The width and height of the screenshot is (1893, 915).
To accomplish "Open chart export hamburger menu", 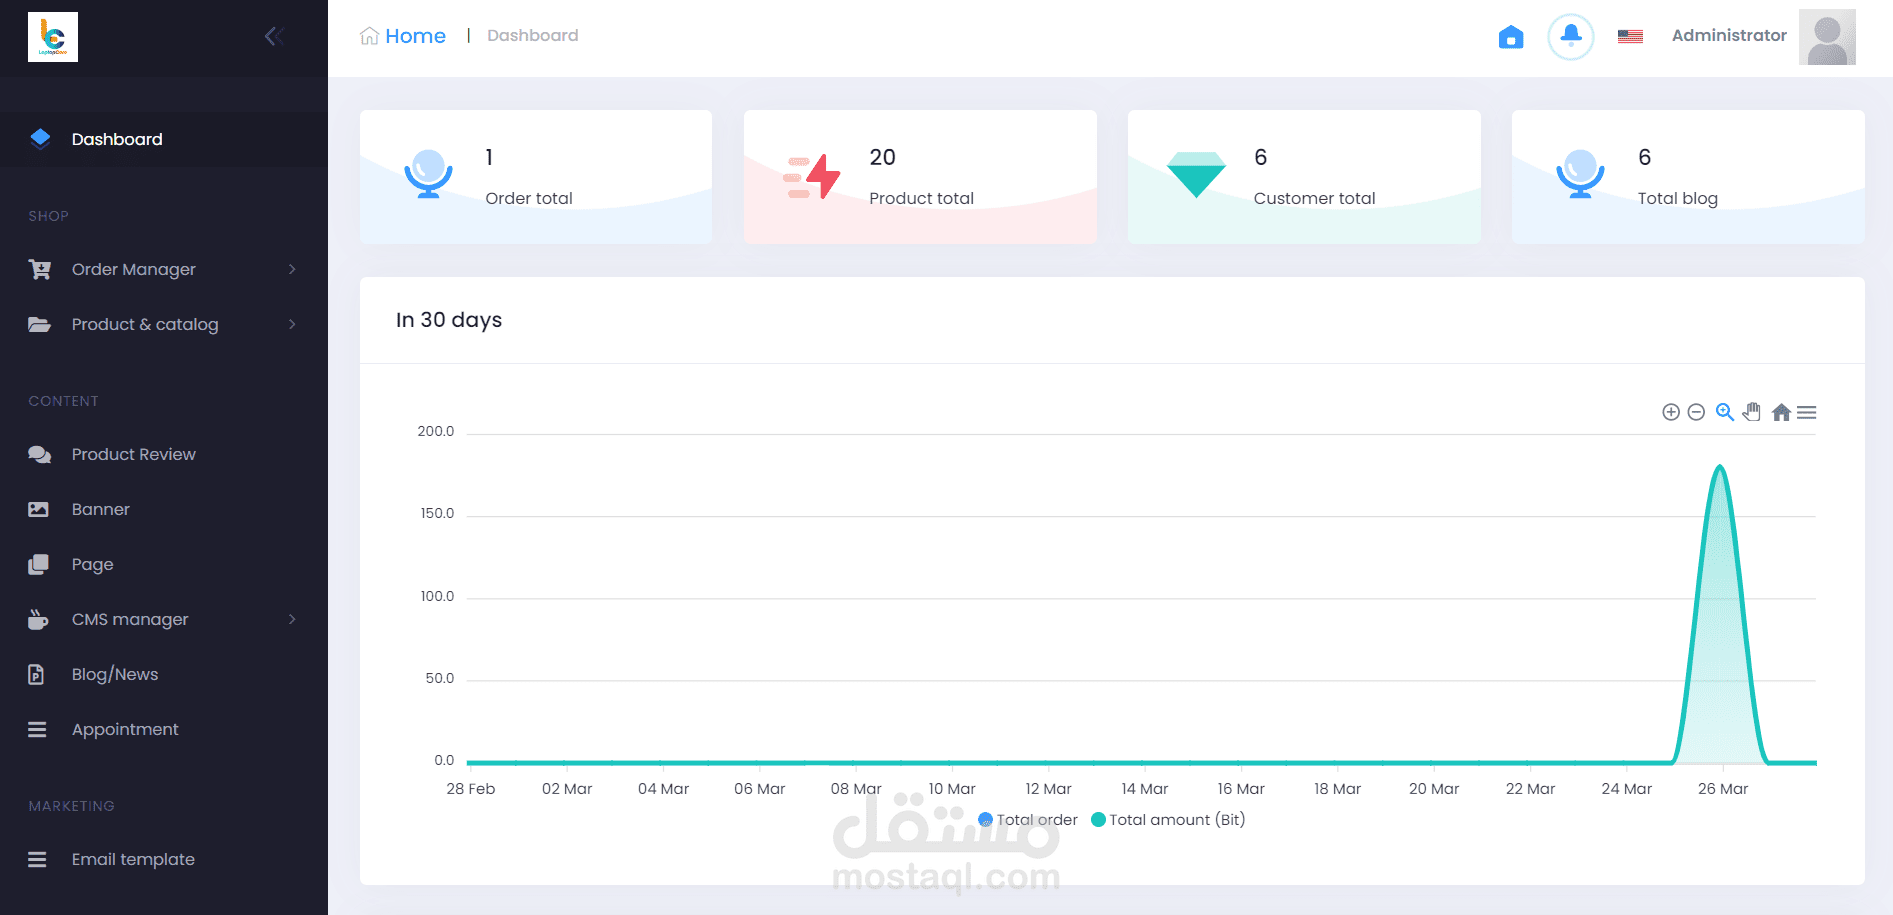I will pos(1806,412).
